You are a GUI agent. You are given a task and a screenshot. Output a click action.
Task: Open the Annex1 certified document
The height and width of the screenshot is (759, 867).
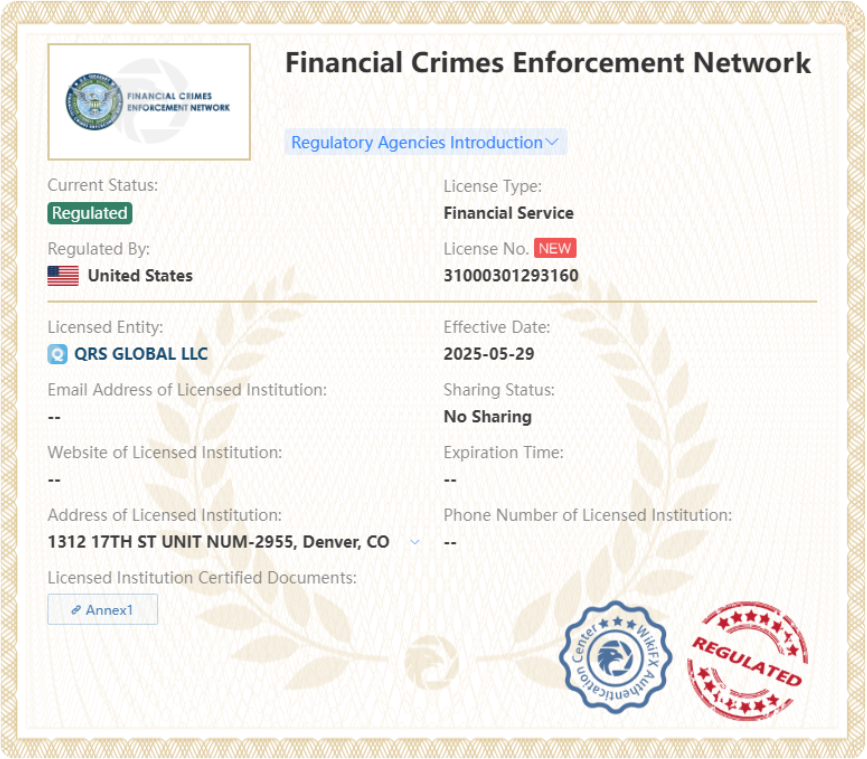(103, 609)
